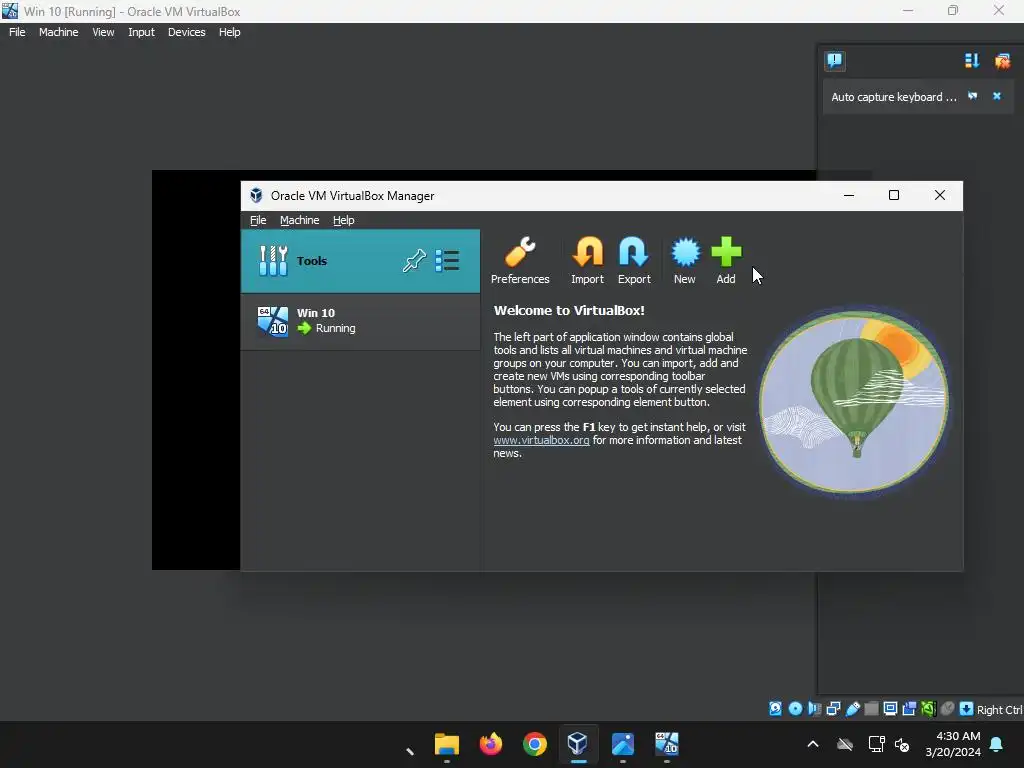Switch to Win 10 VM taskbar icon
Image resolution: width=1024 pixels, height=768 pixels.
click(x=666, y=744)
